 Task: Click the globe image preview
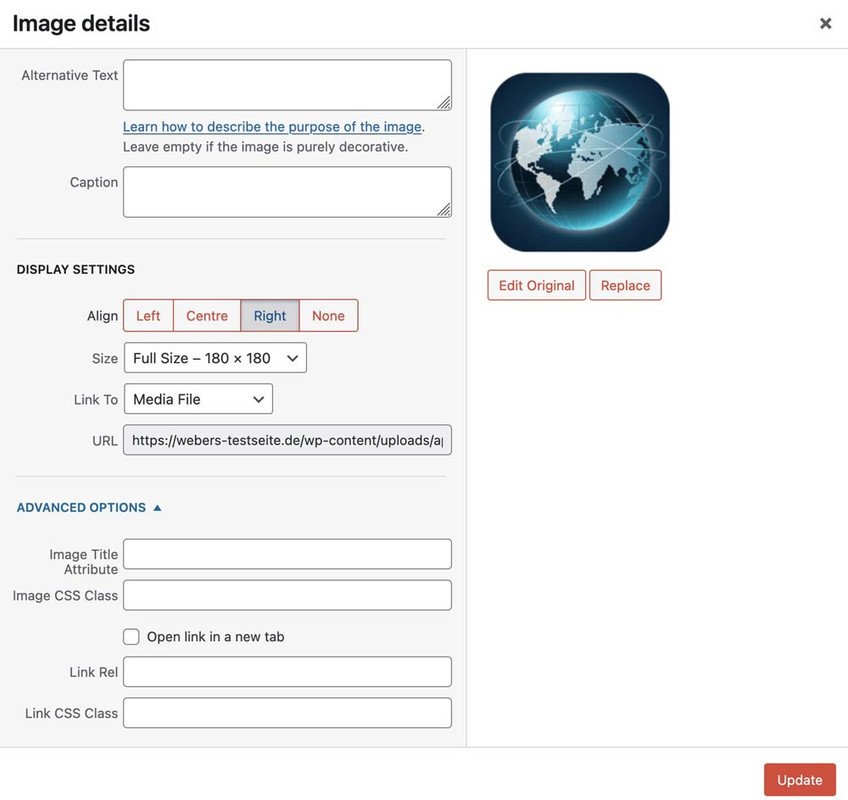[580, 162]
